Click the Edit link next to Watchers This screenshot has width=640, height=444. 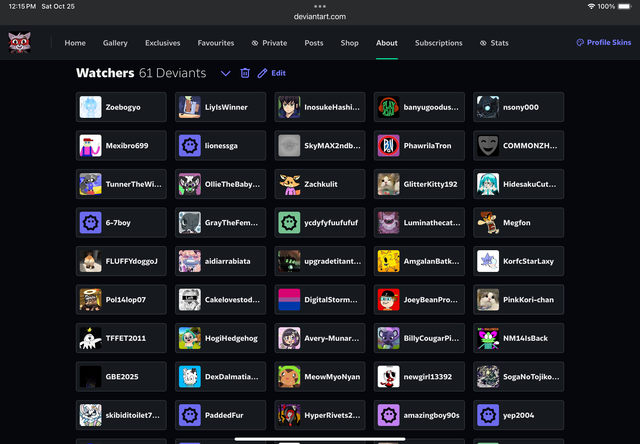278,73
